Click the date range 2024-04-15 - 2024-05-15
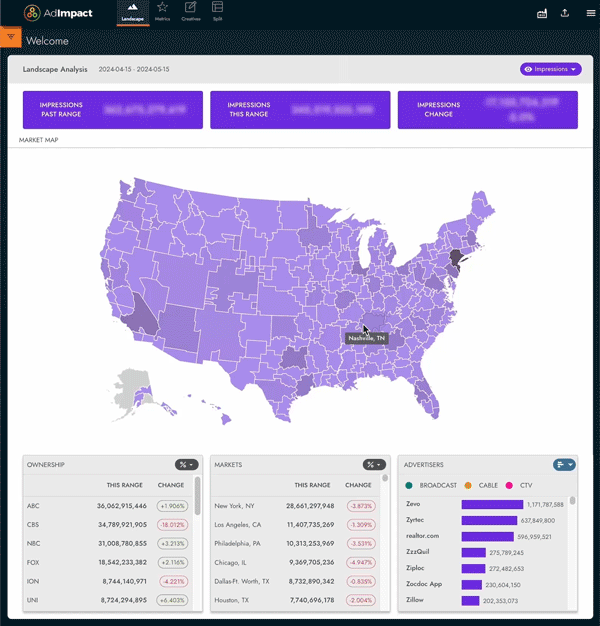Viewport: 600px width, 626px height. (x=134, y=69)
